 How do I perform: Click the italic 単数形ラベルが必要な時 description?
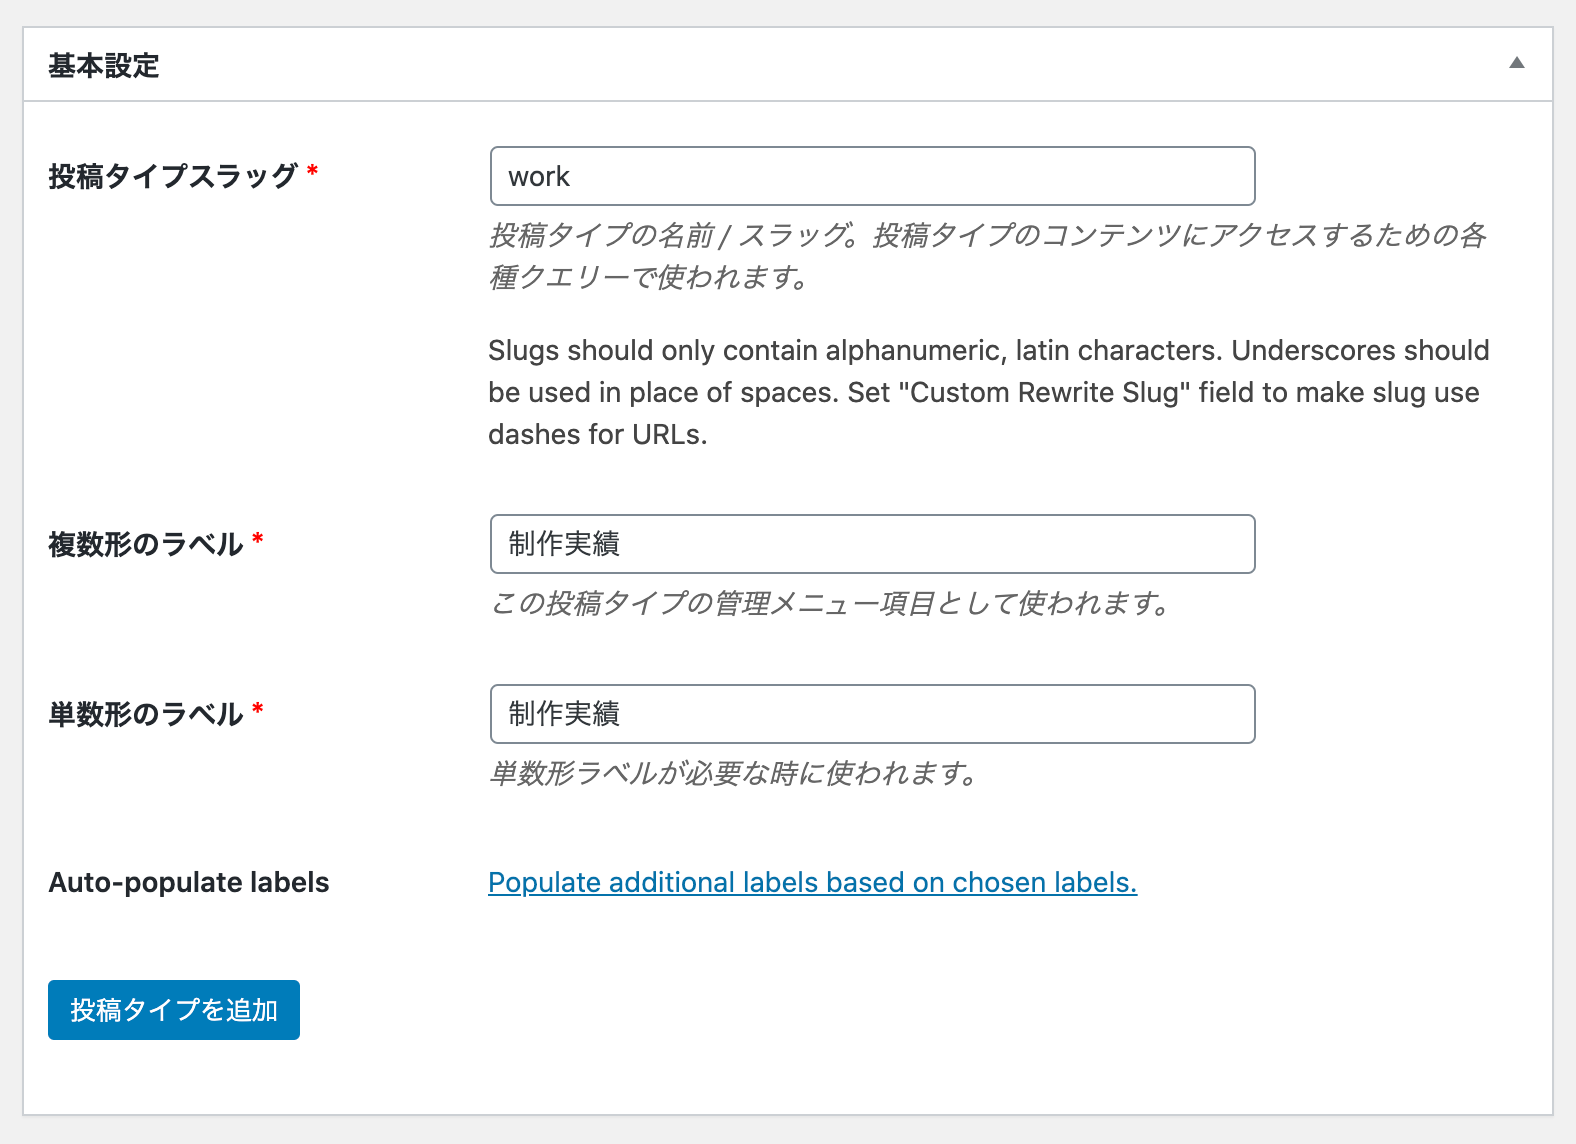tap(733, 773)
